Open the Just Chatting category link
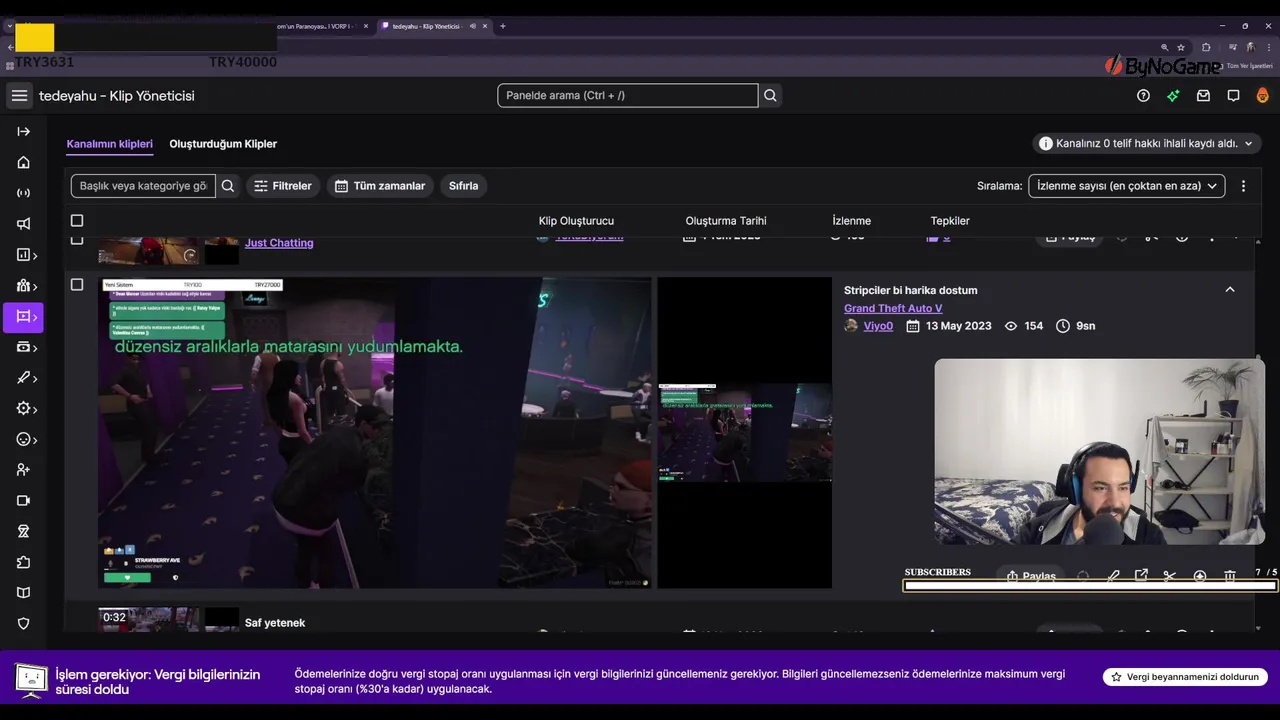The image size is (1280, 720). [x=279, y=243]
